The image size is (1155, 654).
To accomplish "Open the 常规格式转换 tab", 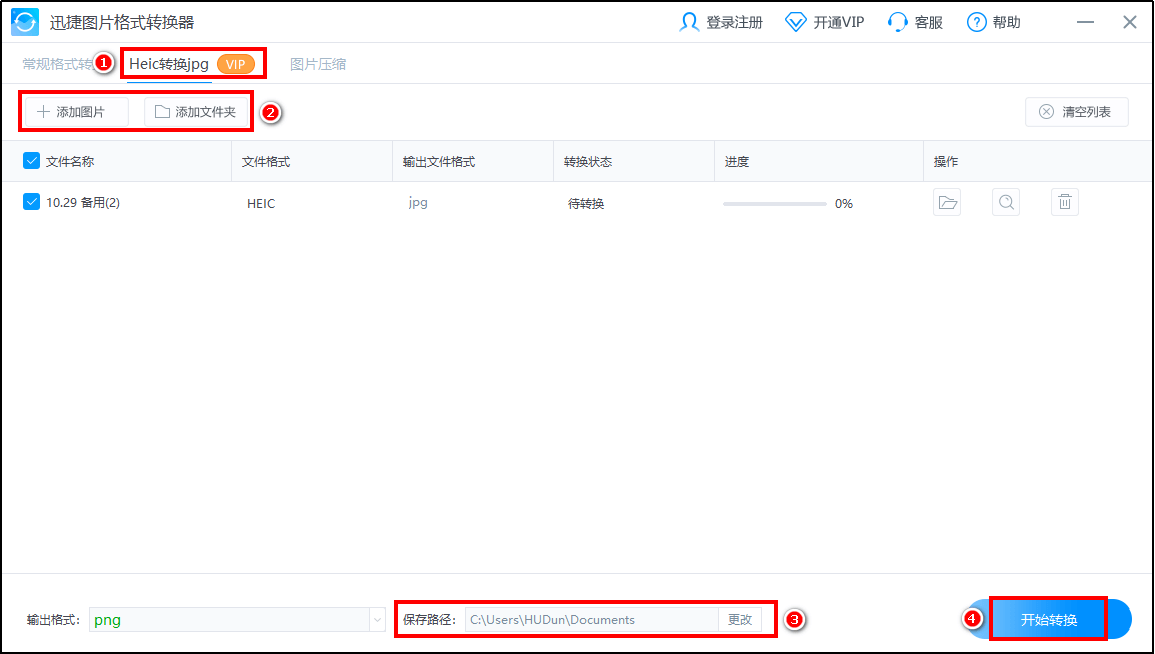I will tap(57, 64).
